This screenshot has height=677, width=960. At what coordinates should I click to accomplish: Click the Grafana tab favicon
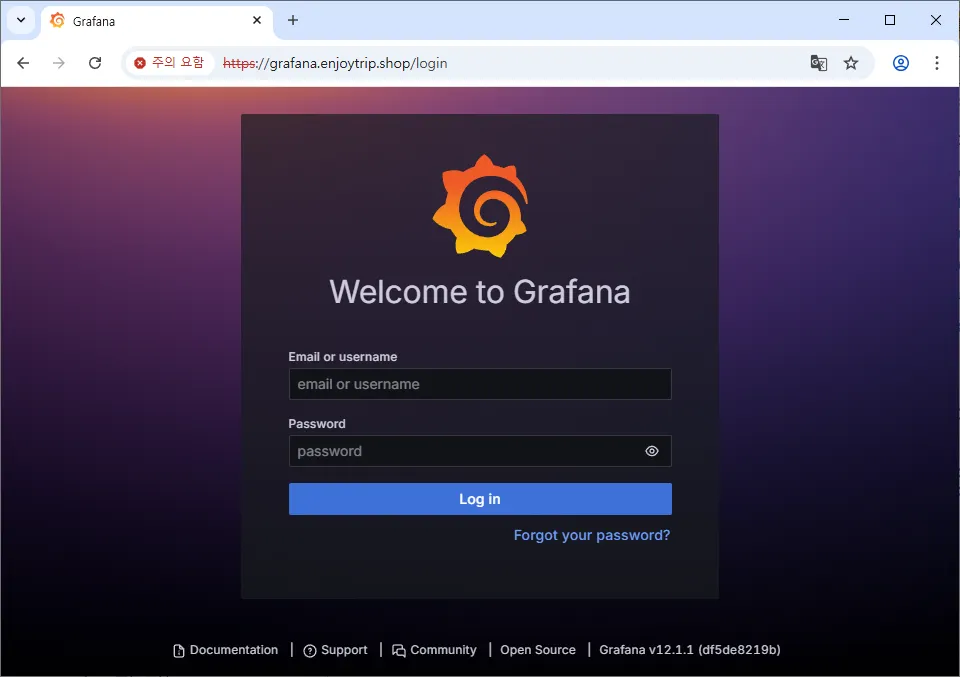click(58, 21)
